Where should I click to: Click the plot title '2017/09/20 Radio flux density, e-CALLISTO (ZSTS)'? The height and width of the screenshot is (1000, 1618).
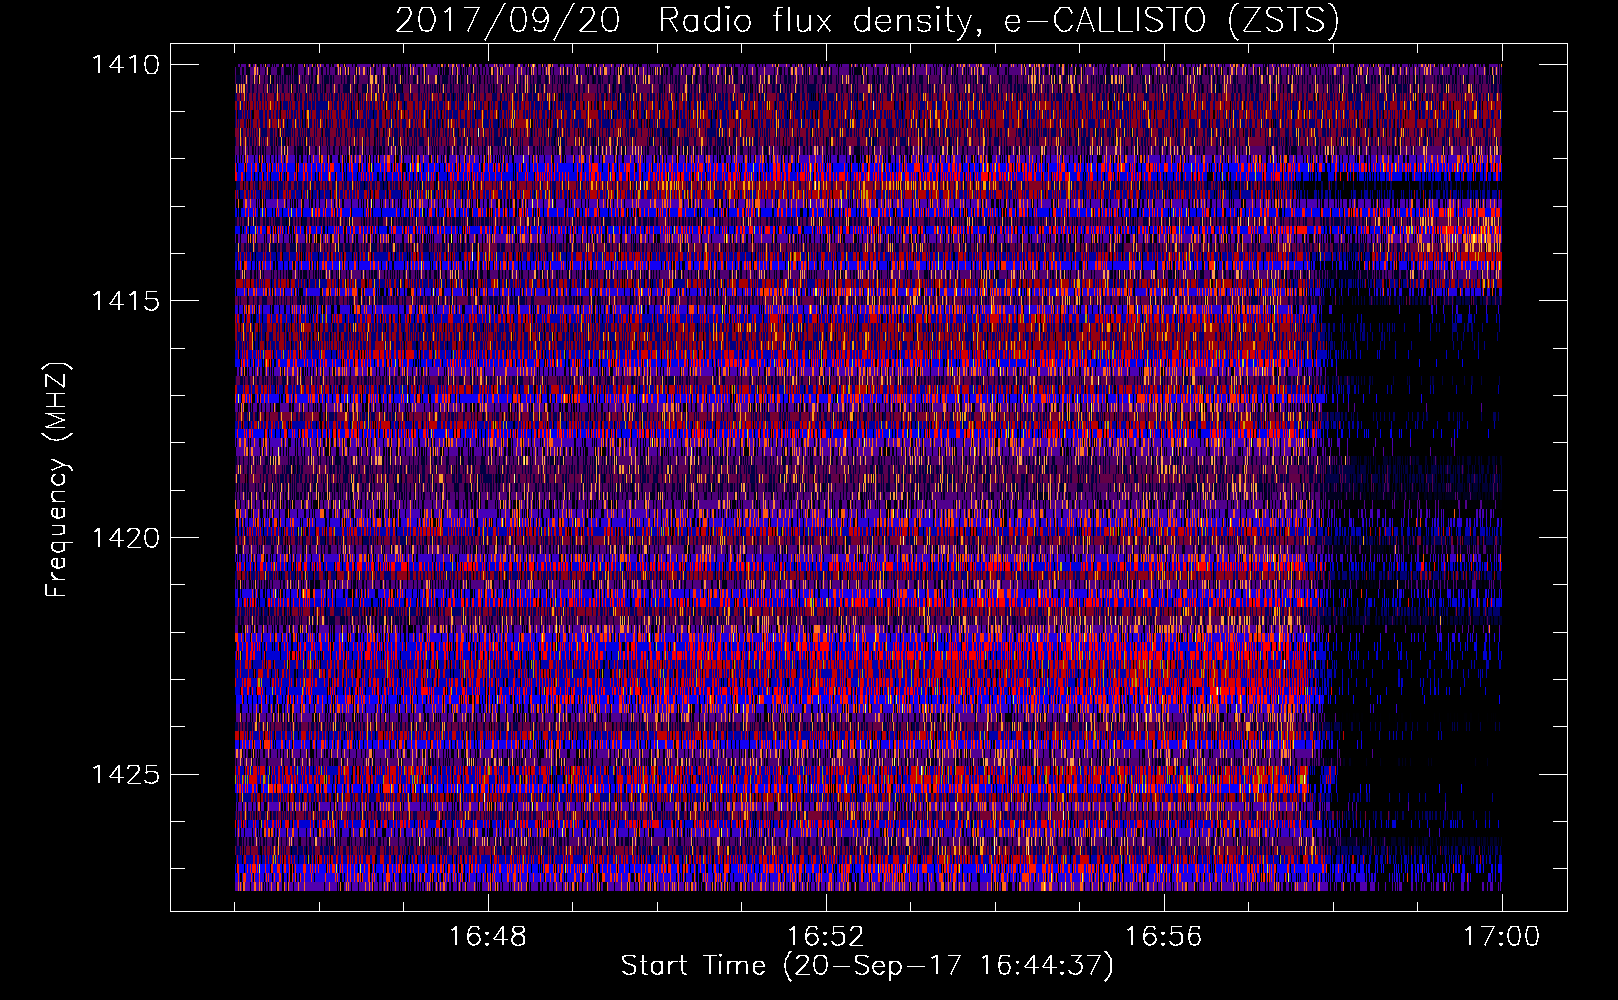tap(867, 21)
